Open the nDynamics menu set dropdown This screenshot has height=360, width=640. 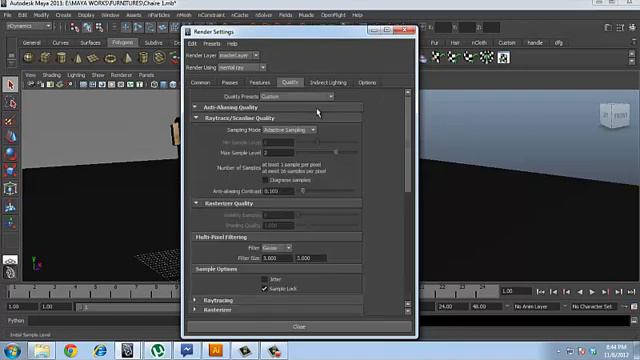[x=29, y=26]
